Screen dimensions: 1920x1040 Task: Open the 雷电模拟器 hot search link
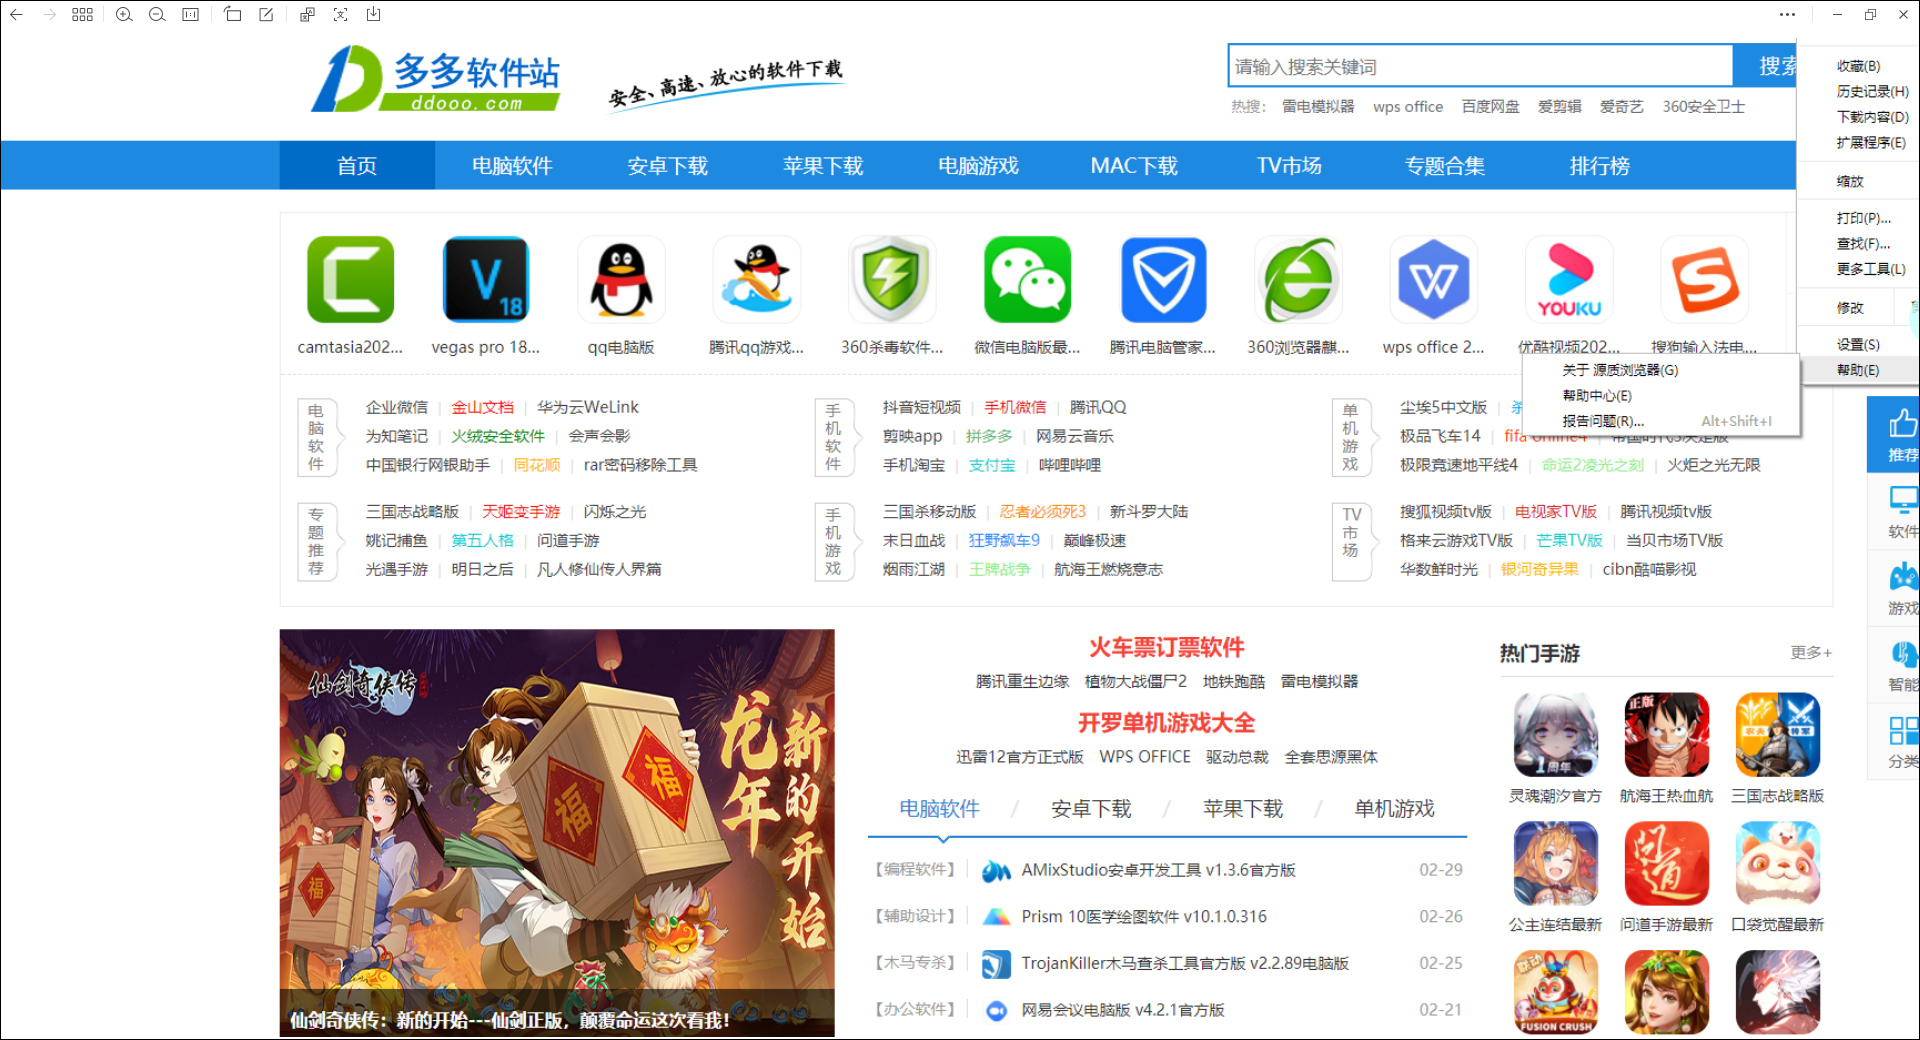coord(1318,107)
